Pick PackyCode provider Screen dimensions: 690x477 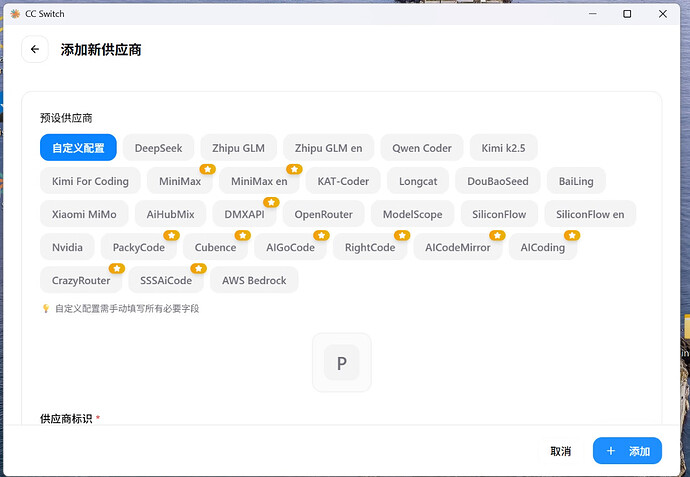pos(139,247)
